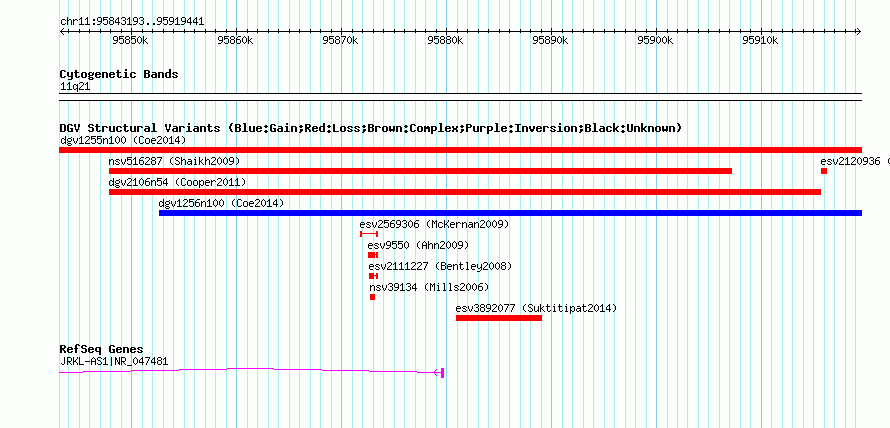Open the esv2569306 (McKernan2009) label
Screen dimensions: 890x428
434,224
